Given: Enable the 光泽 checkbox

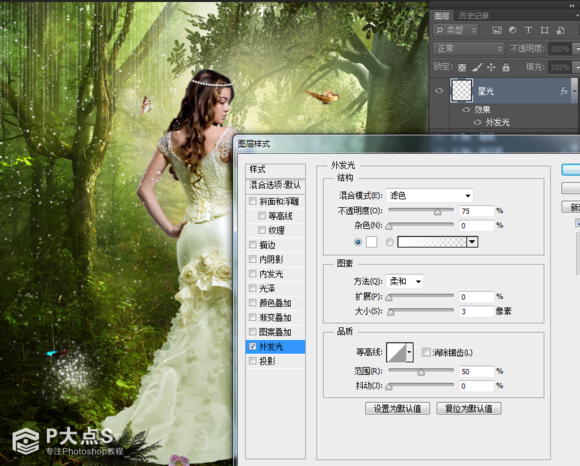Looking at the screenshot, I should tap(253, 288).
